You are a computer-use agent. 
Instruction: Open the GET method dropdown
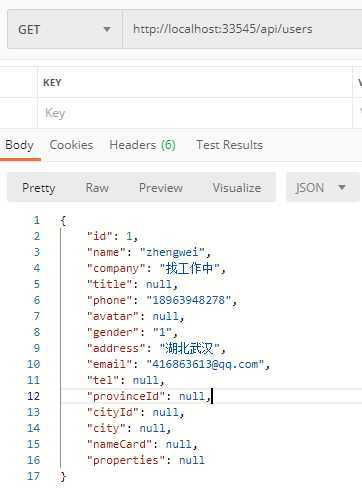pyautogui.click(x=65, y=29)
